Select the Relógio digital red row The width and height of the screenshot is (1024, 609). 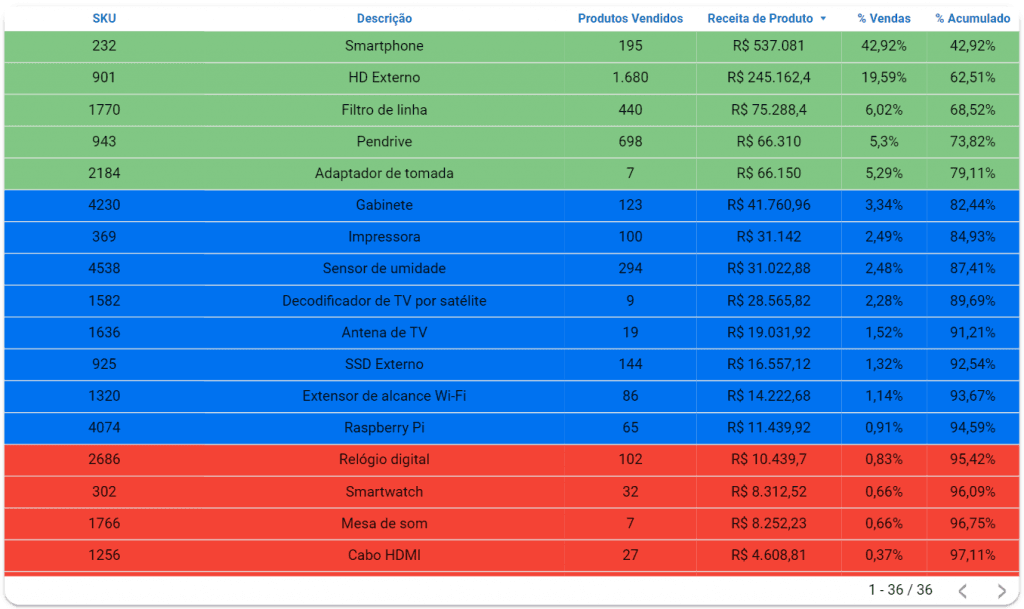pyautogui.click(x=384, y=460)
